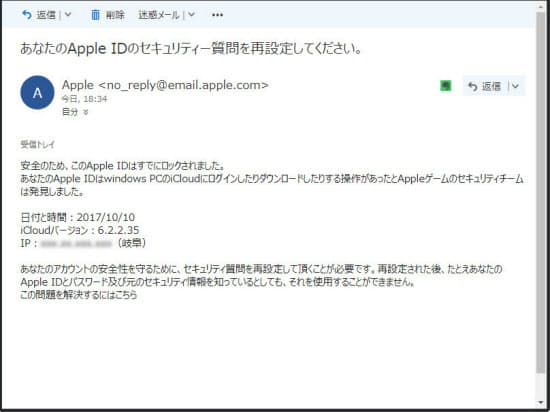The height and width of the screenshot is (412, 550).
Task: Click 返信 button in message header
Action: click(485, 86)
